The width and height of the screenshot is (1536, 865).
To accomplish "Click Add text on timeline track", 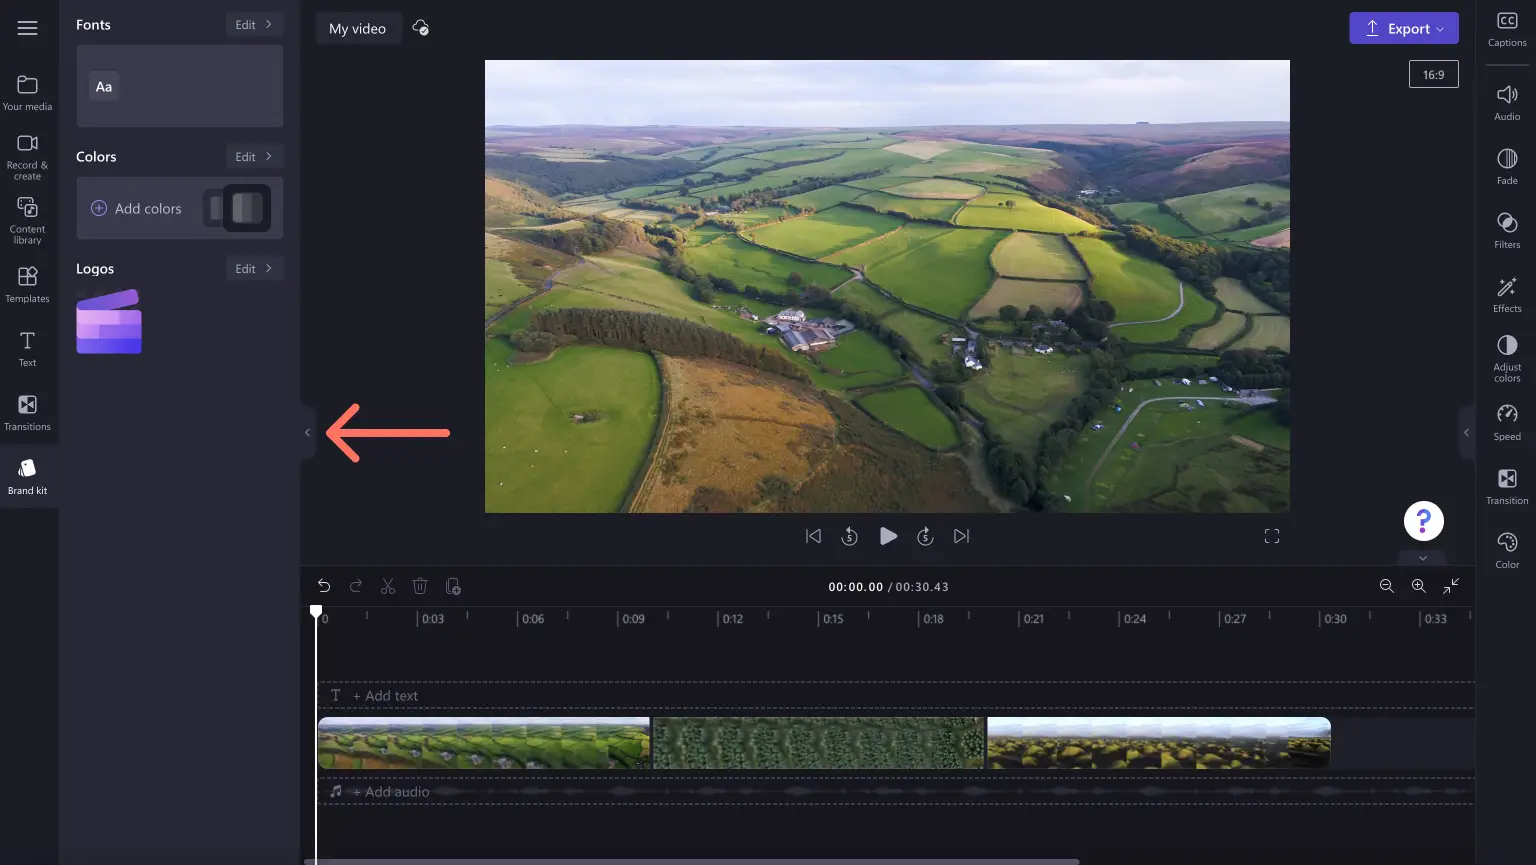I will (386, 696).
